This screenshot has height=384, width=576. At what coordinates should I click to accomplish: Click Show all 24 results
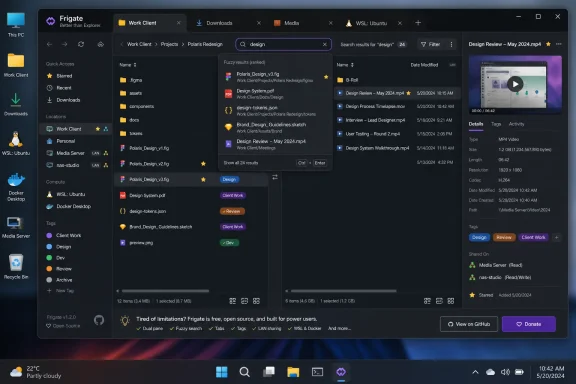click(241, 163)
